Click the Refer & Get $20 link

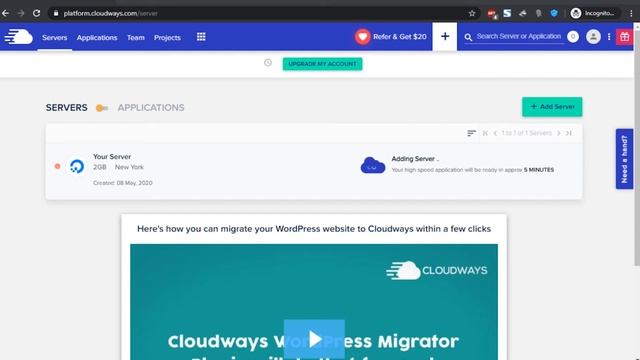[x=400, y=37]
